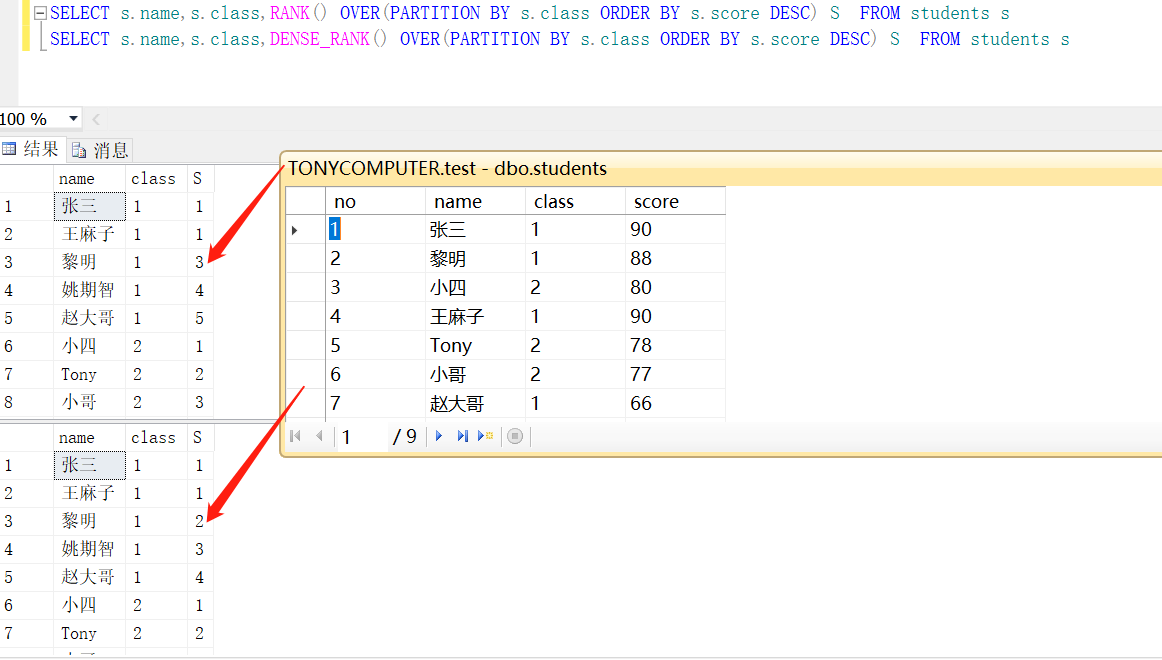Select 赵大哥 in the students table window
Screen dimensions: 1162x660
(475, 404)
